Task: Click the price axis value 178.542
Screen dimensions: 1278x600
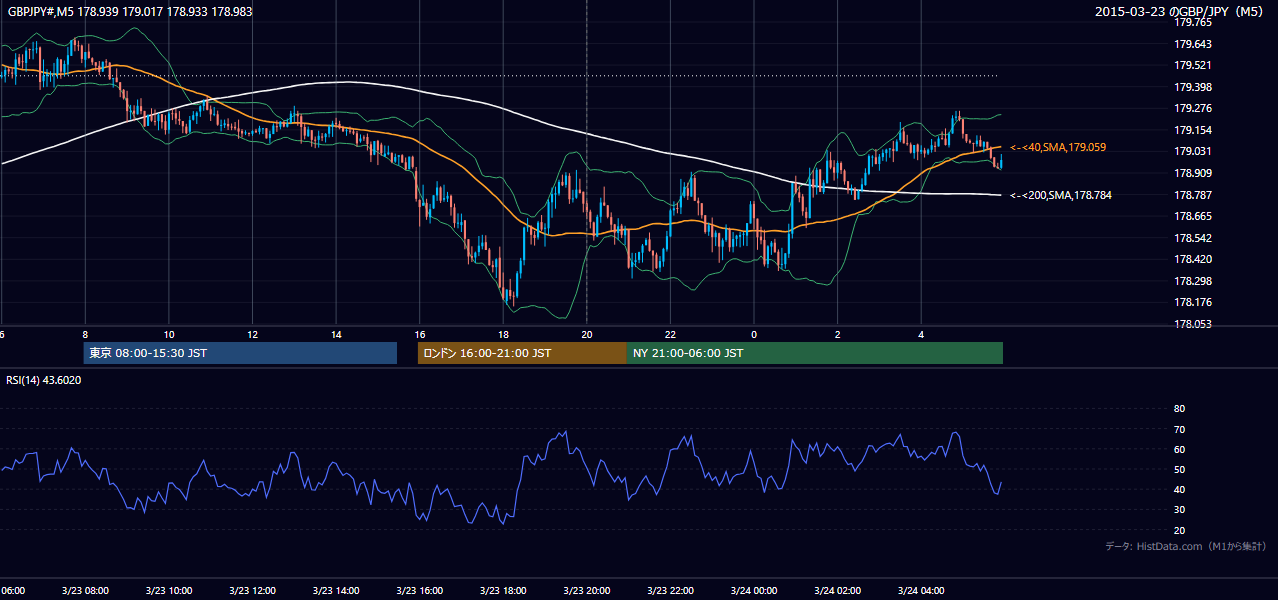Action: click(x=1192, y=238)
